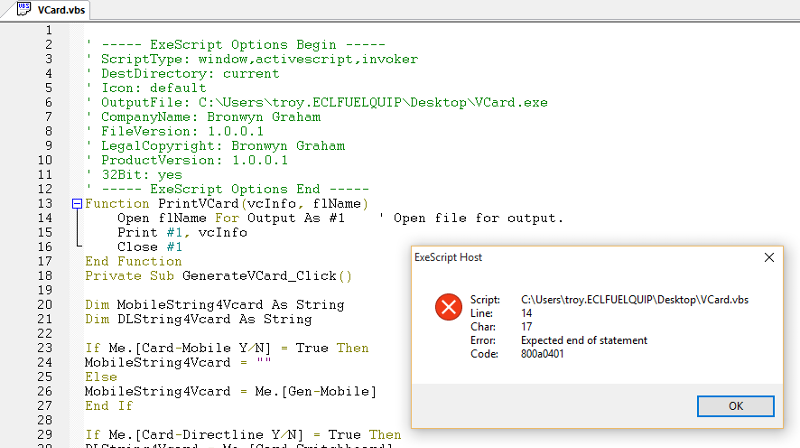Click the OutputFile VCard.exe path comment
The image size is (800, 448).
[x=317, y=103]
